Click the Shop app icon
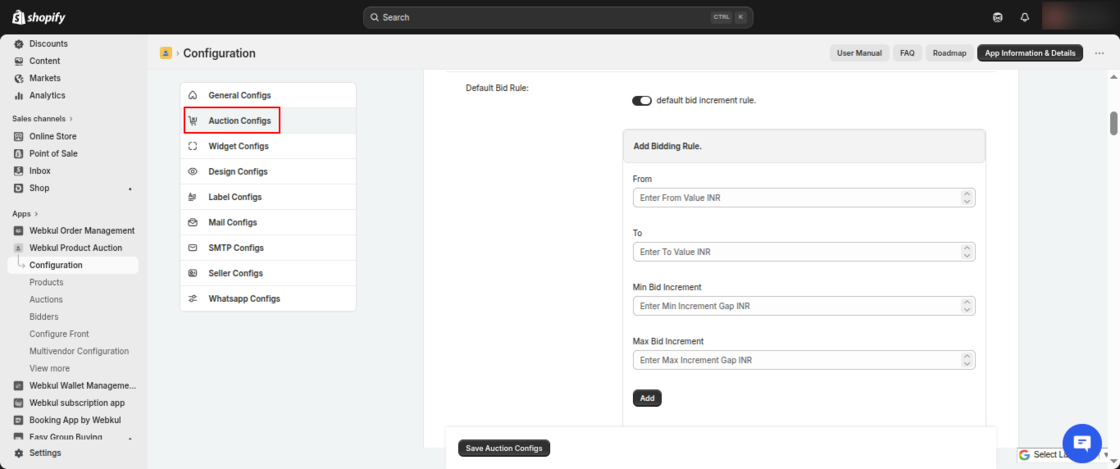1120x469 pixels. 19,188
